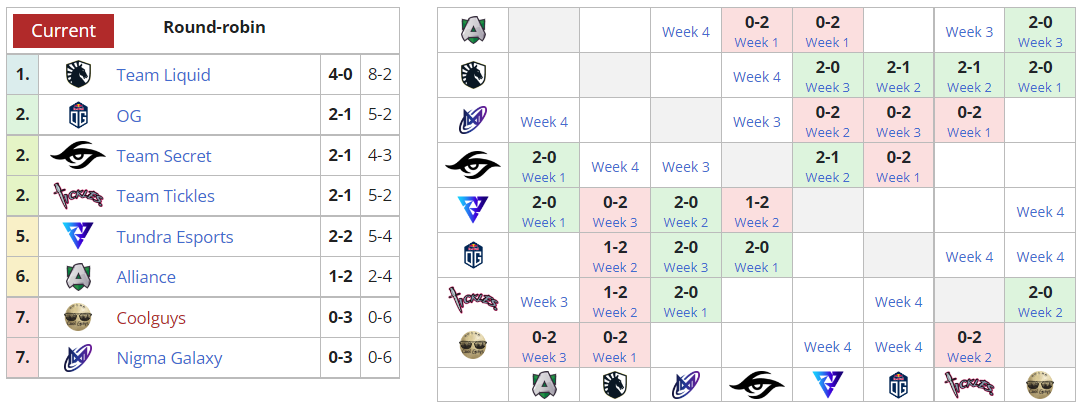The height and width of the screenshot is (408, 1081).
Task: Click Team Liquid logo in standings table
Action: coord(78,75)
